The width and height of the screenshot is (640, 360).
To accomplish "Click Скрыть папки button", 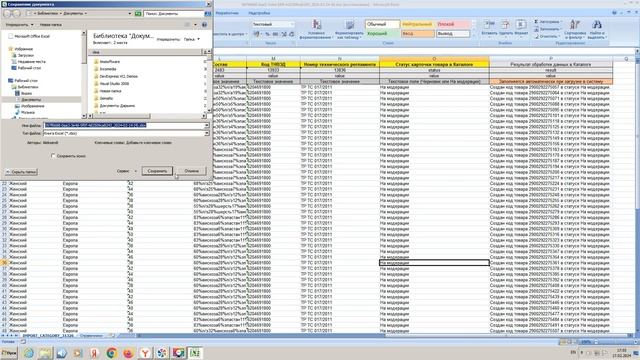I will 21,172.
